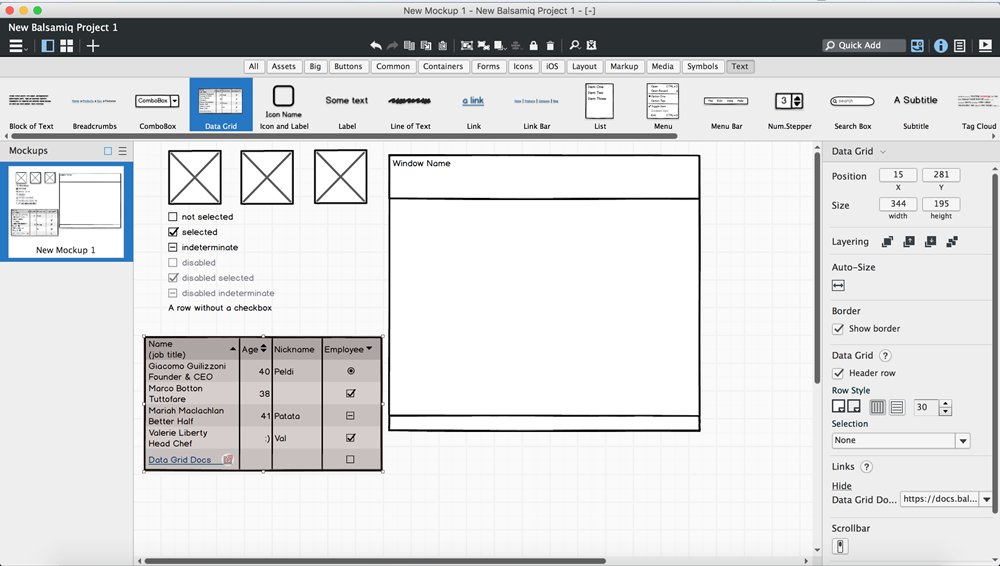
Task: Click the undo arrow in the toolbar
Action: [x=376, y=46]
